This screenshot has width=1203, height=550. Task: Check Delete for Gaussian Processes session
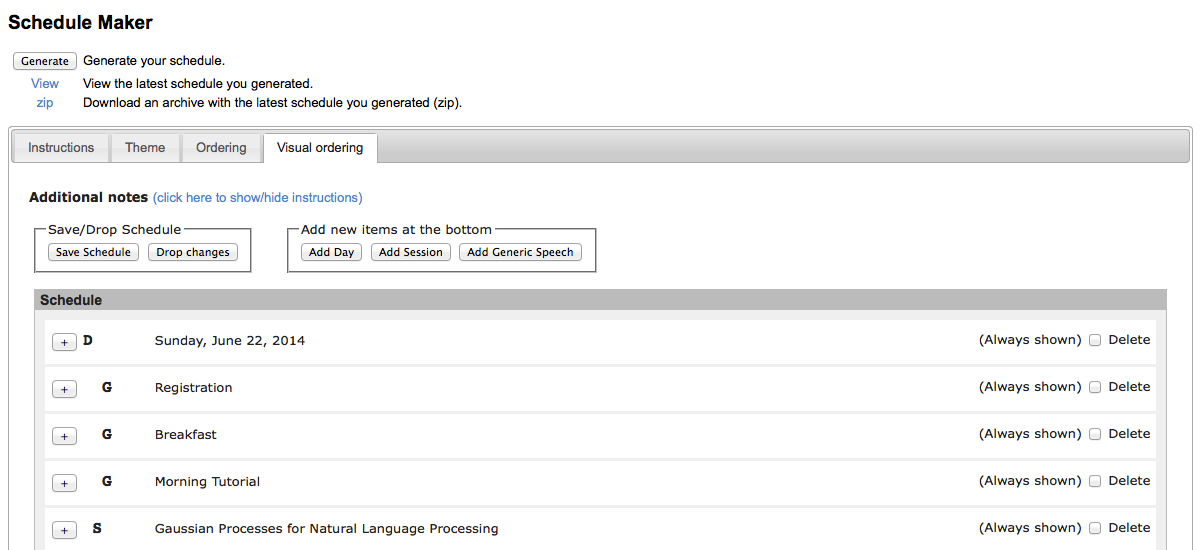click(1095, 528)
